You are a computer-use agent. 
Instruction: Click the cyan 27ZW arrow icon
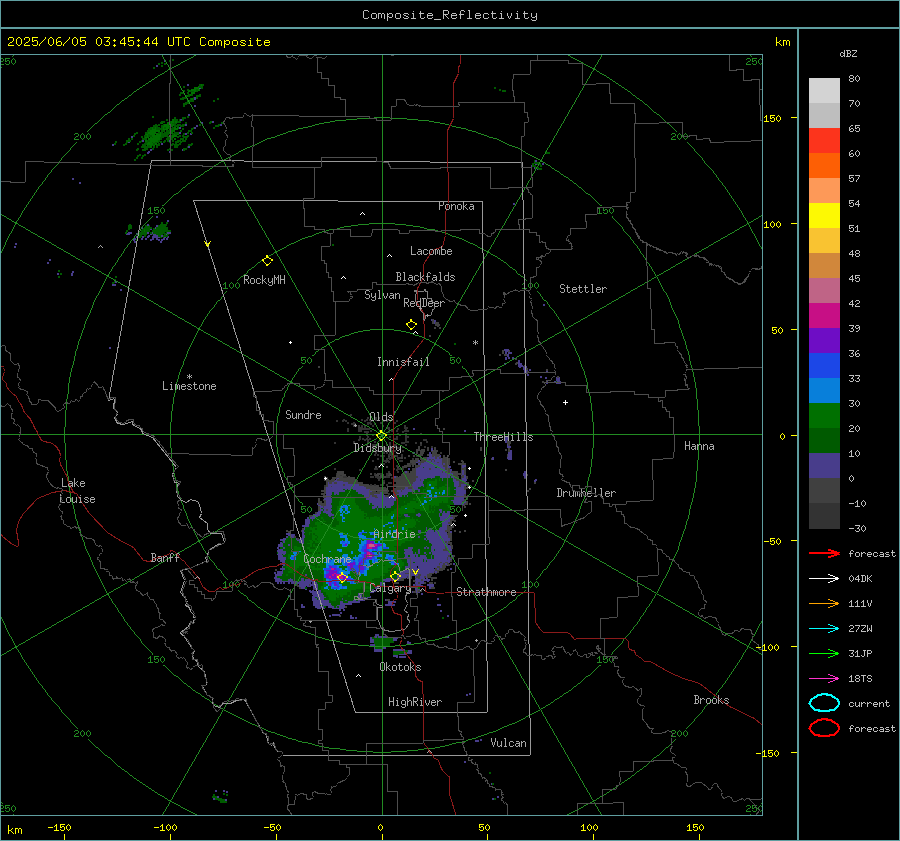pyautogui.click(x=824, y=629)
